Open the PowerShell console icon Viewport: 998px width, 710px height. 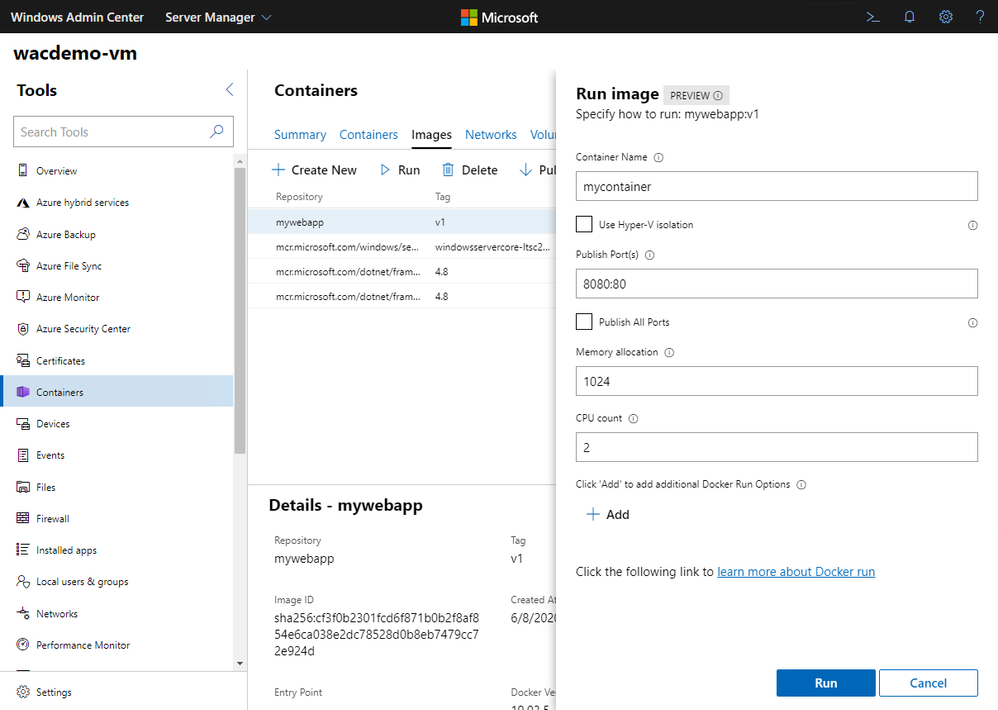(x=873, y=17)
